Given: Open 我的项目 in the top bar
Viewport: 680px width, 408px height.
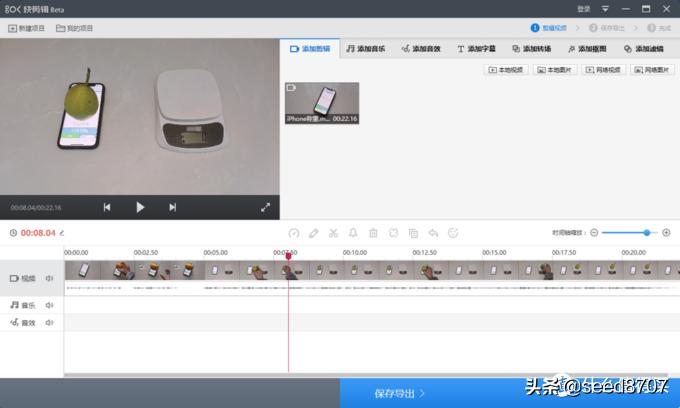Looking at the screenshot, I should (75, 28).
